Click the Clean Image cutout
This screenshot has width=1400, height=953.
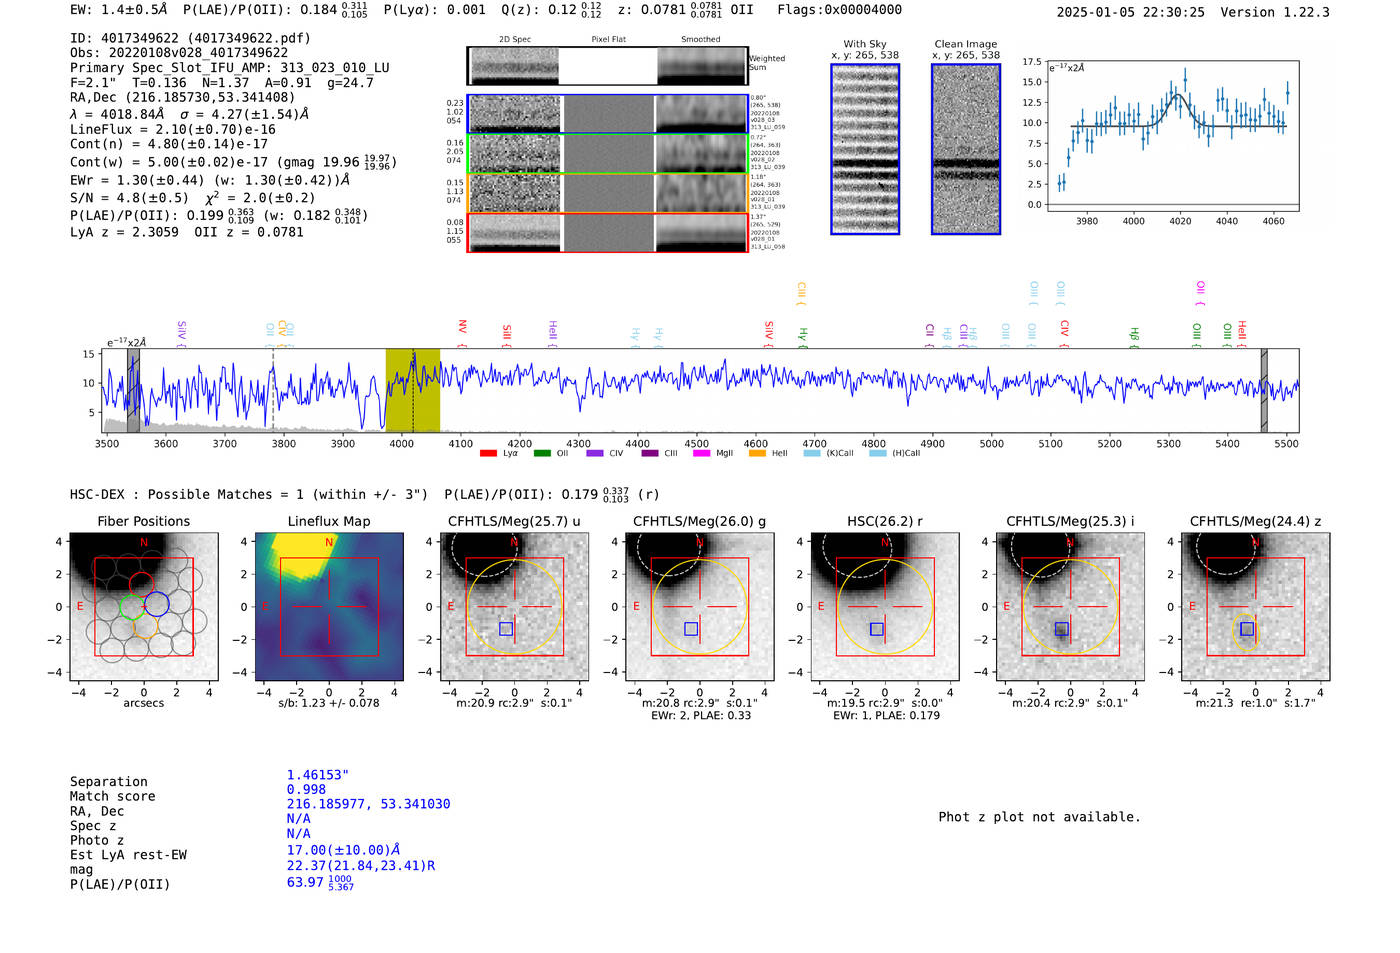click(x=966, y=149)
